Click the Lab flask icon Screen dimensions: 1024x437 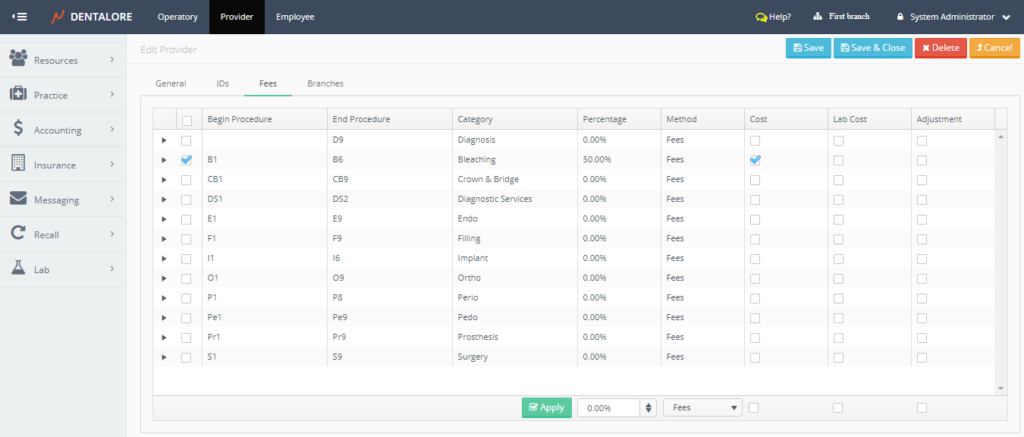(x=18, y=269)
